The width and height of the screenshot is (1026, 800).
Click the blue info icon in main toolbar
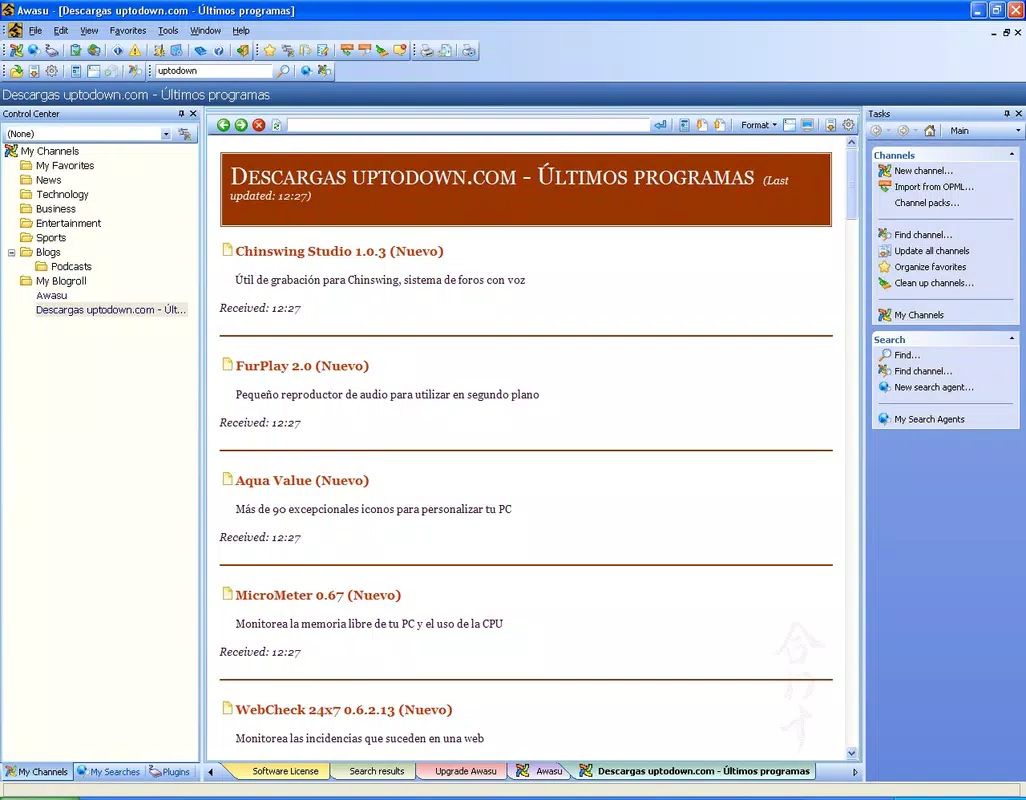coord(118,50)
